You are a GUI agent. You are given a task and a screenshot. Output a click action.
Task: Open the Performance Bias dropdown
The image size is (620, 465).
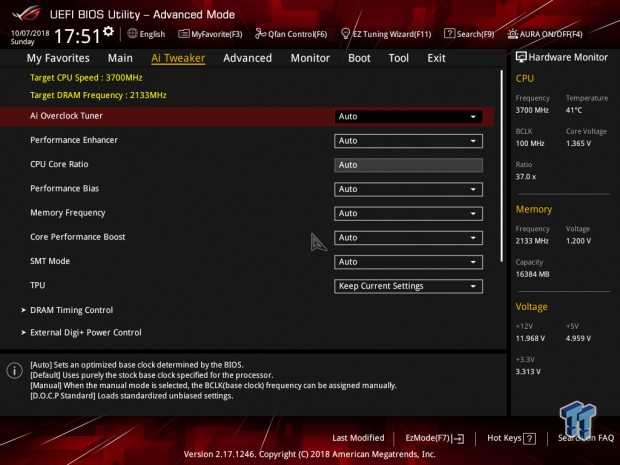(408, 189)
